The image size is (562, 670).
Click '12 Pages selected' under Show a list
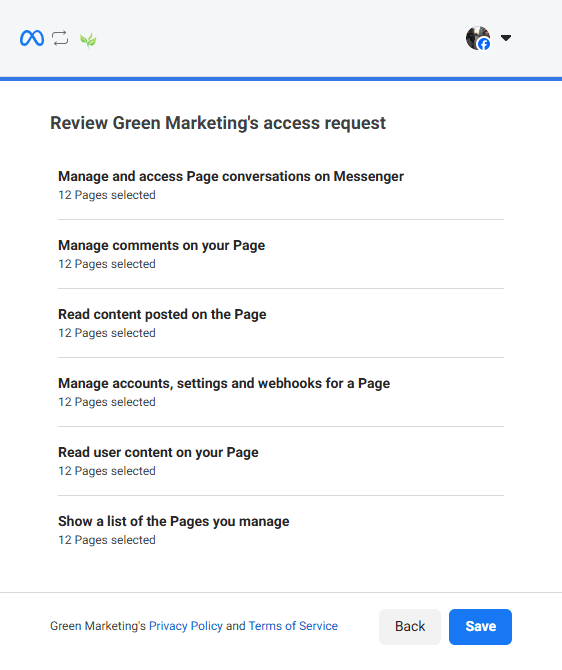[107, 540]
